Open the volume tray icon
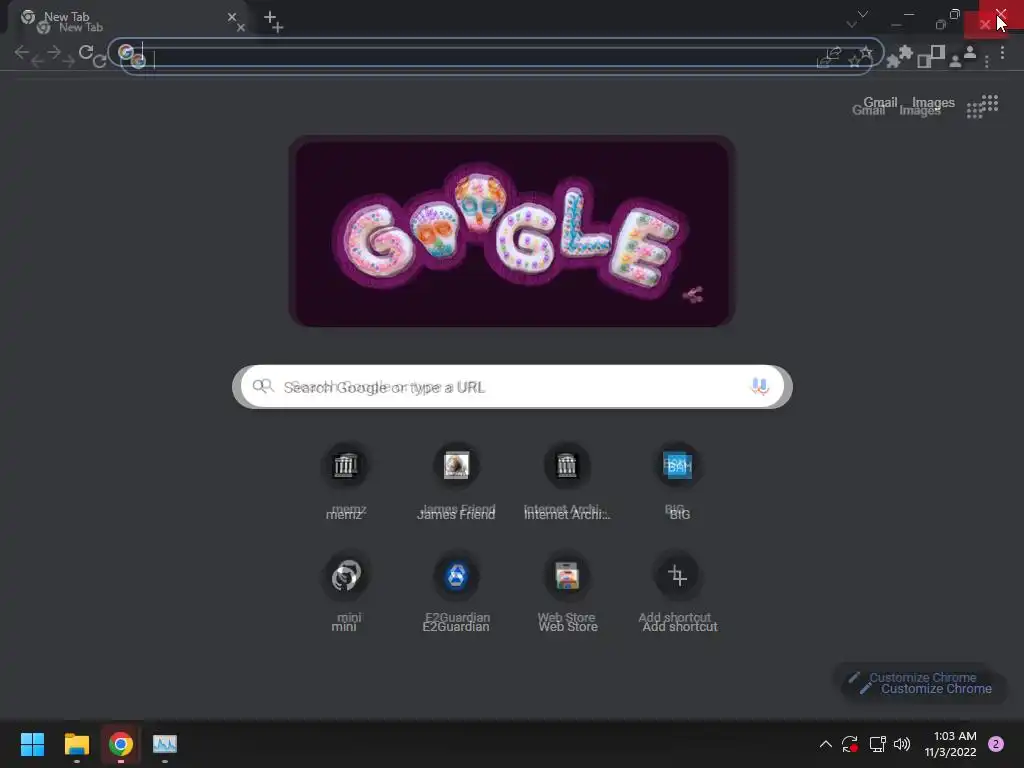Image resolution: width=1024 pixels, height=768 pixels. tap(902, 744)
